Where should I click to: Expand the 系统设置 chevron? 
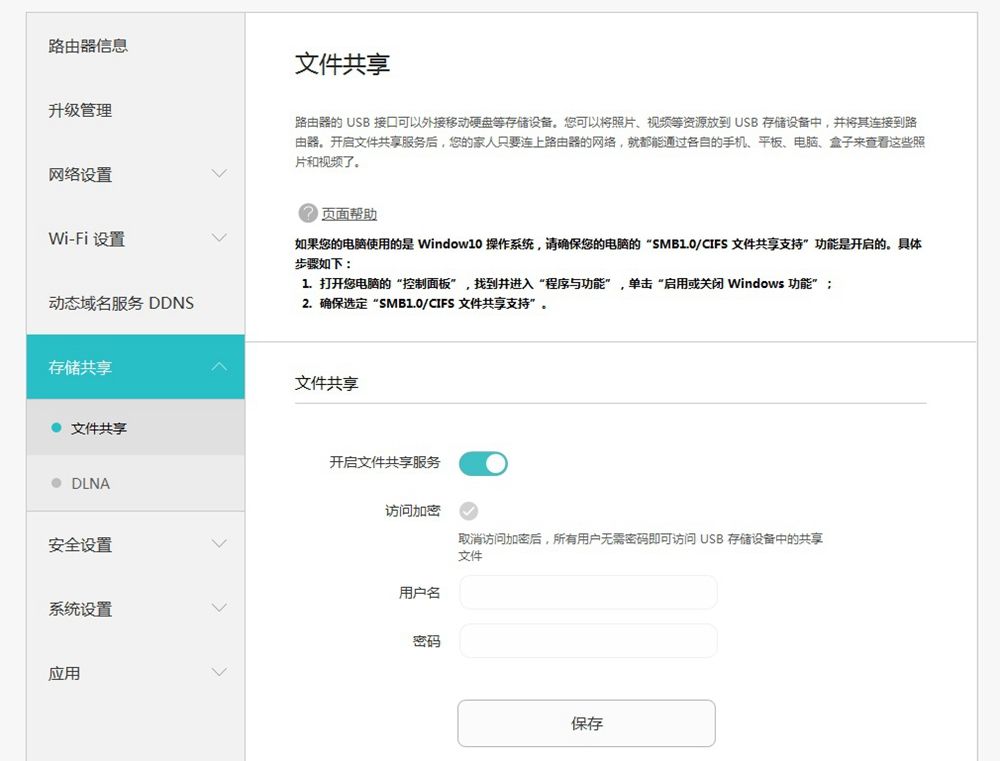[219, 607]
